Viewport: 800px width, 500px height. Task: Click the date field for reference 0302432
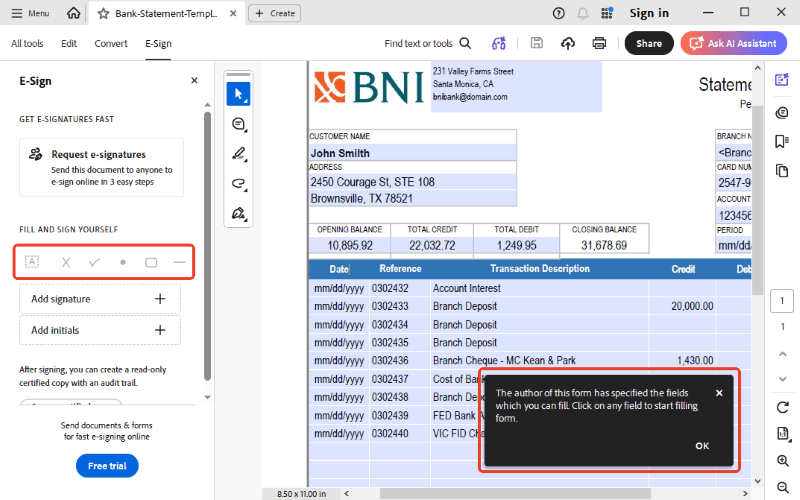coord(339,288)
